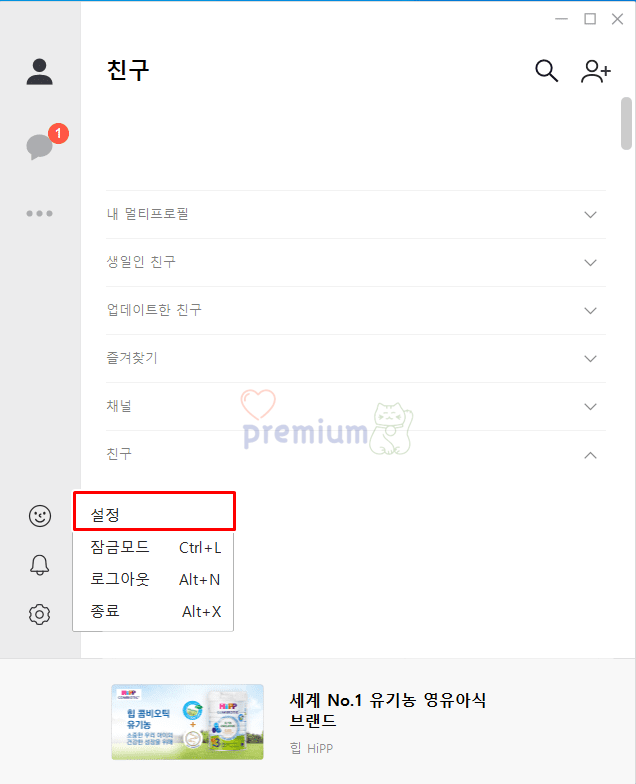
Task: Click the search magnifier icon
Action: pyautogui.click(x=546, y=71)
